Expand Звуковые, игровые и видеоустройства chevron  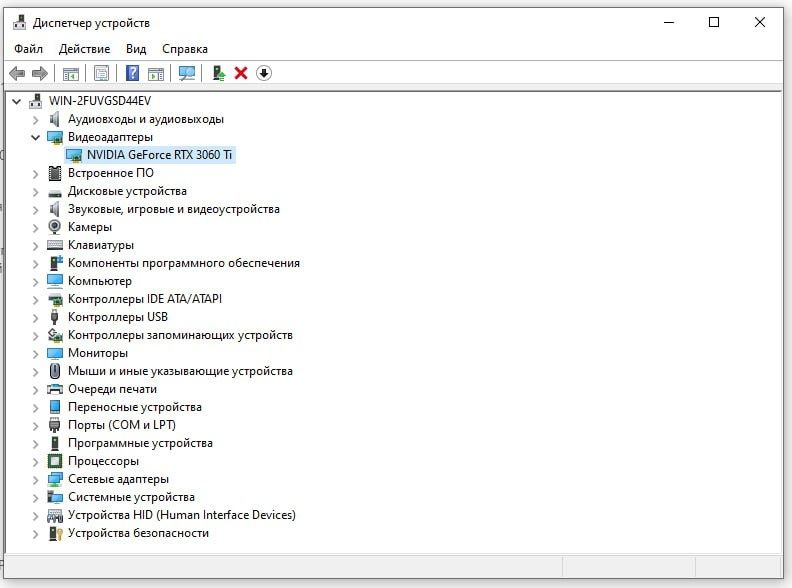pyautogui.click(x=35, y=210)
